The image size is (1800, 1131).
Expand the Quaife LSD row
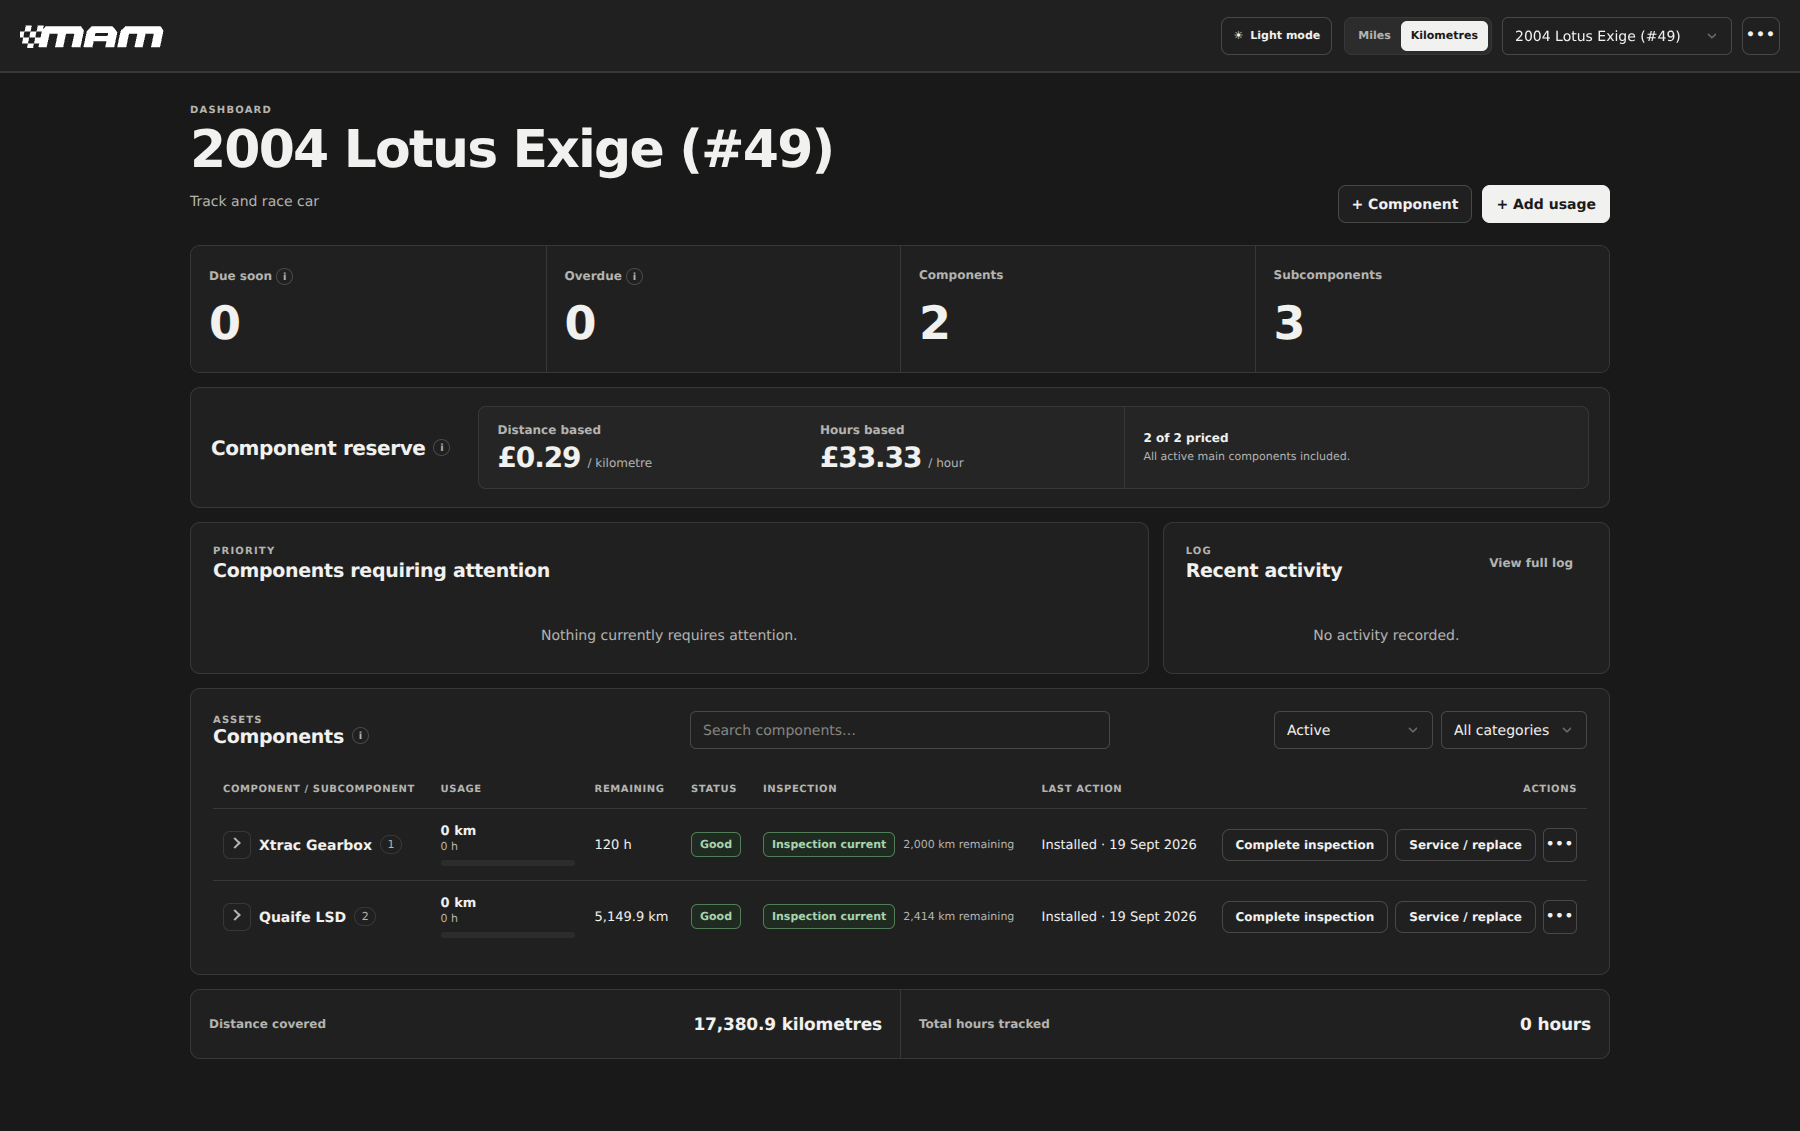[237, 917]
